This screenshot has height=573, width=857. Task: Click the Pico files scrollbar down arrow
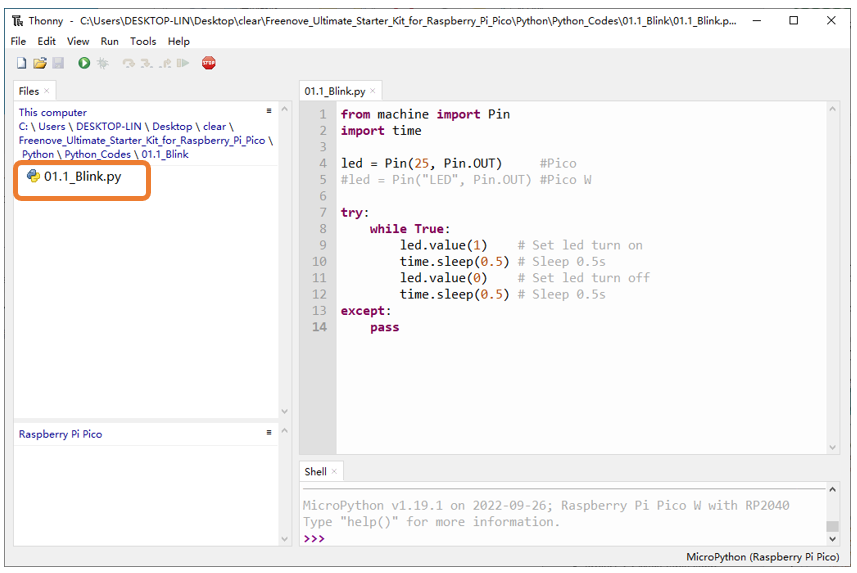click(284, 539)
